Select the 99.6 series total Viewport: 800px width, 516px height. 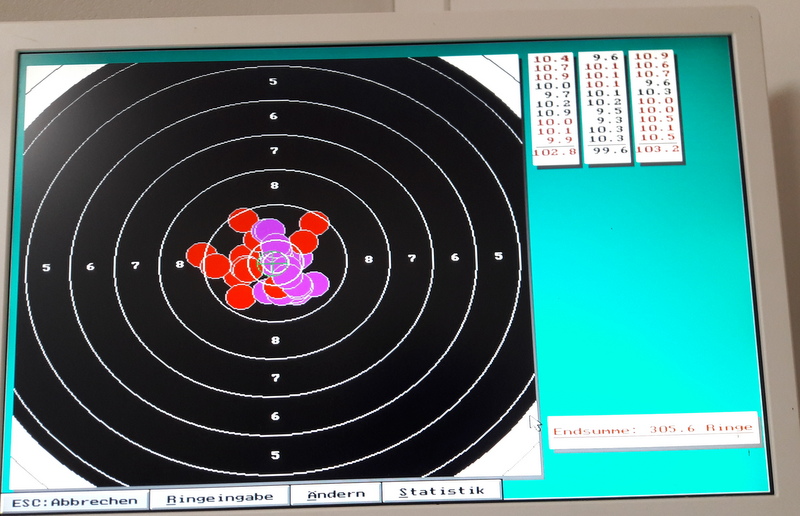[606, 151]
